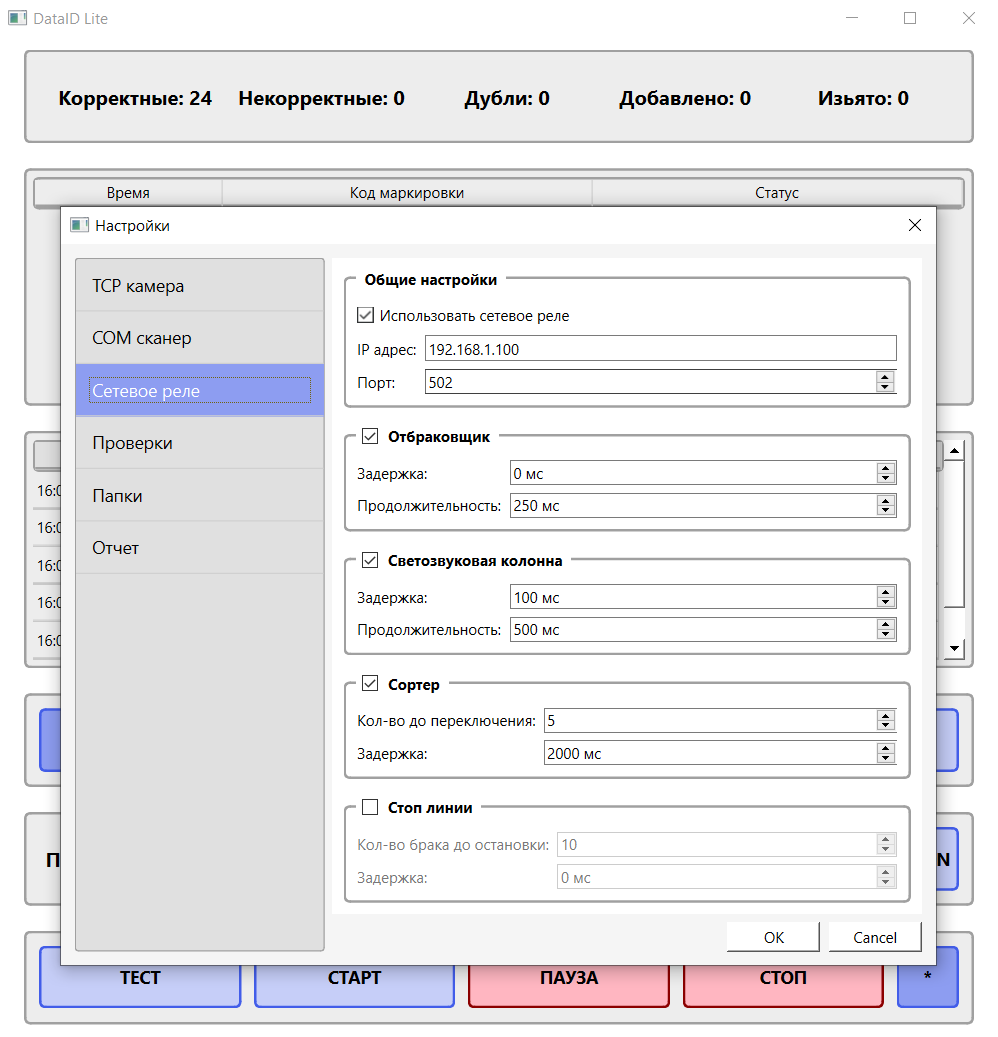Confirm settings with the OK button
998x1037 pixels.
tap(772, 936)
